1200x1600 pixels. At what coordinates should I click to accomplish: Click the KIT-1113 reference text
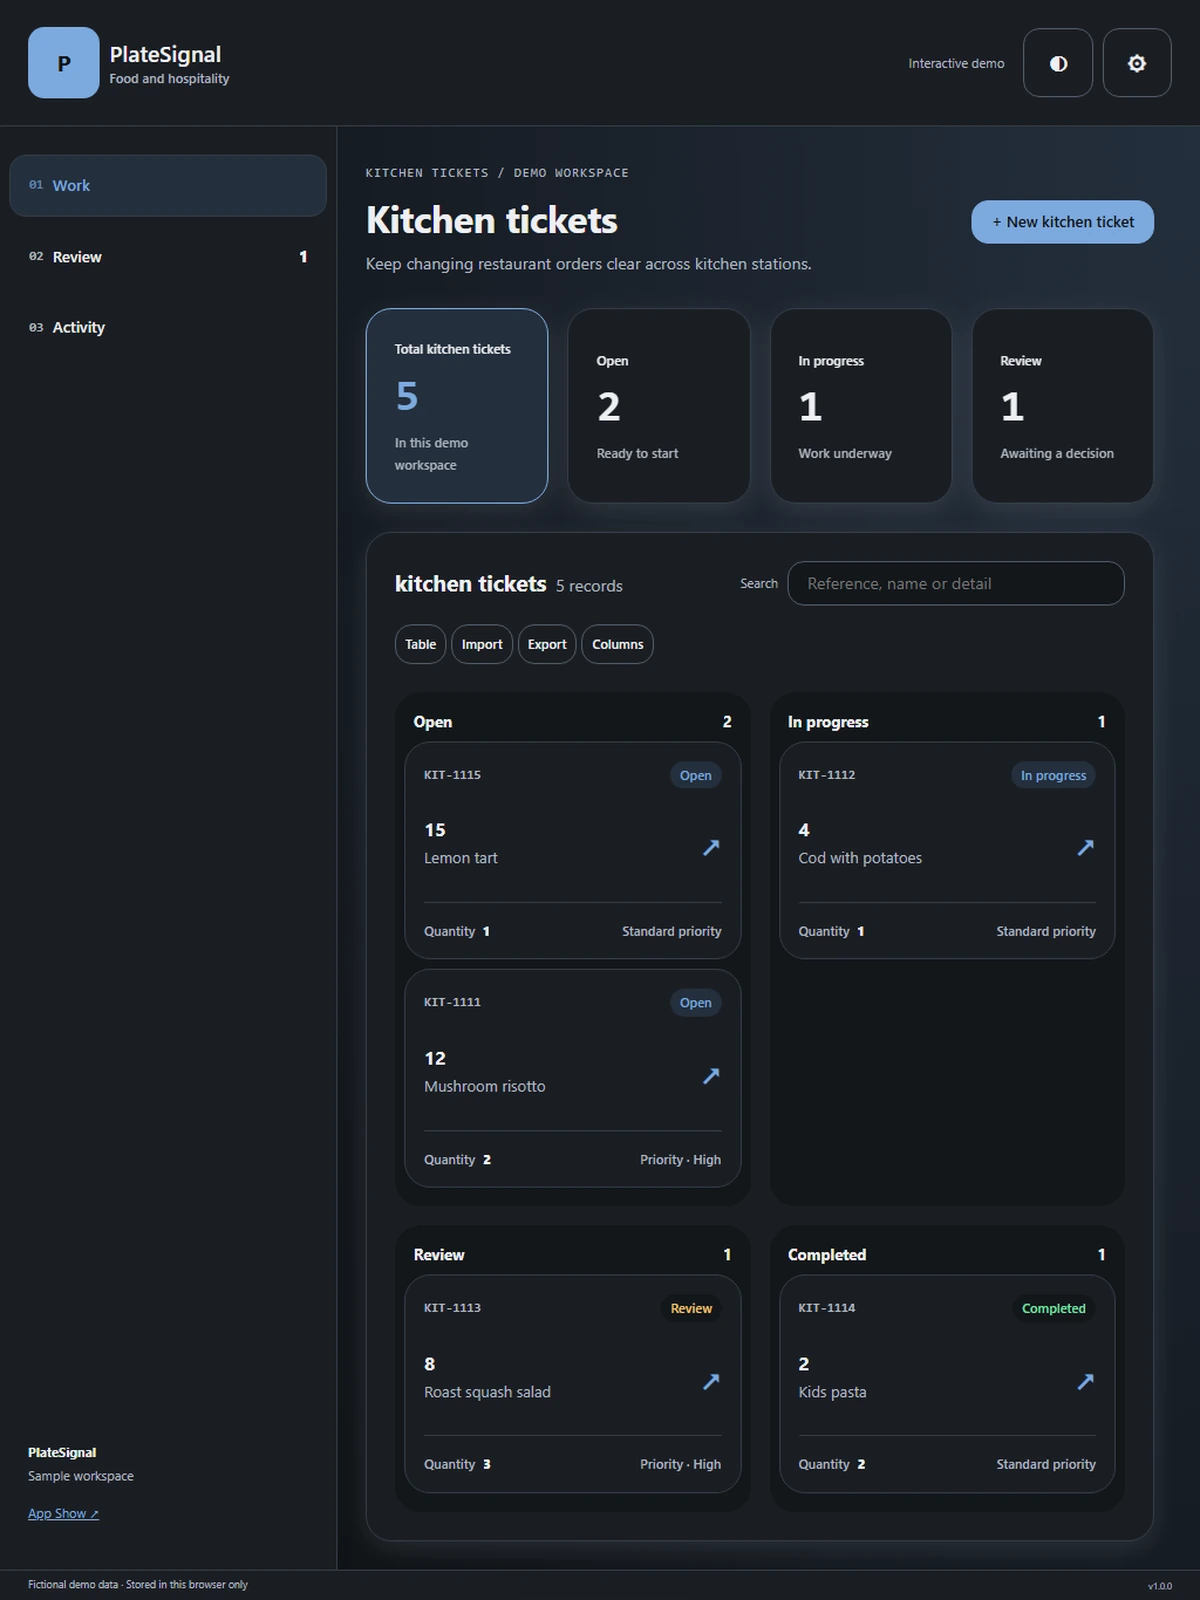pyautogui.click(x=452, y=1308)
